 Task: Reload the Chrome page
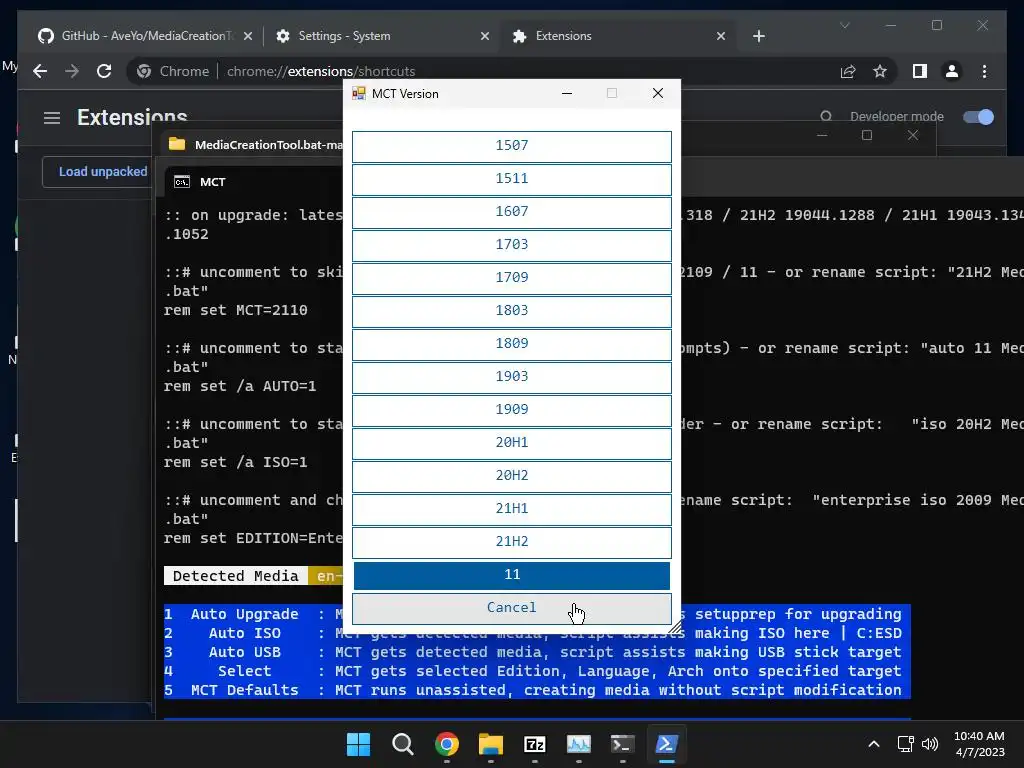coord(104,71)
